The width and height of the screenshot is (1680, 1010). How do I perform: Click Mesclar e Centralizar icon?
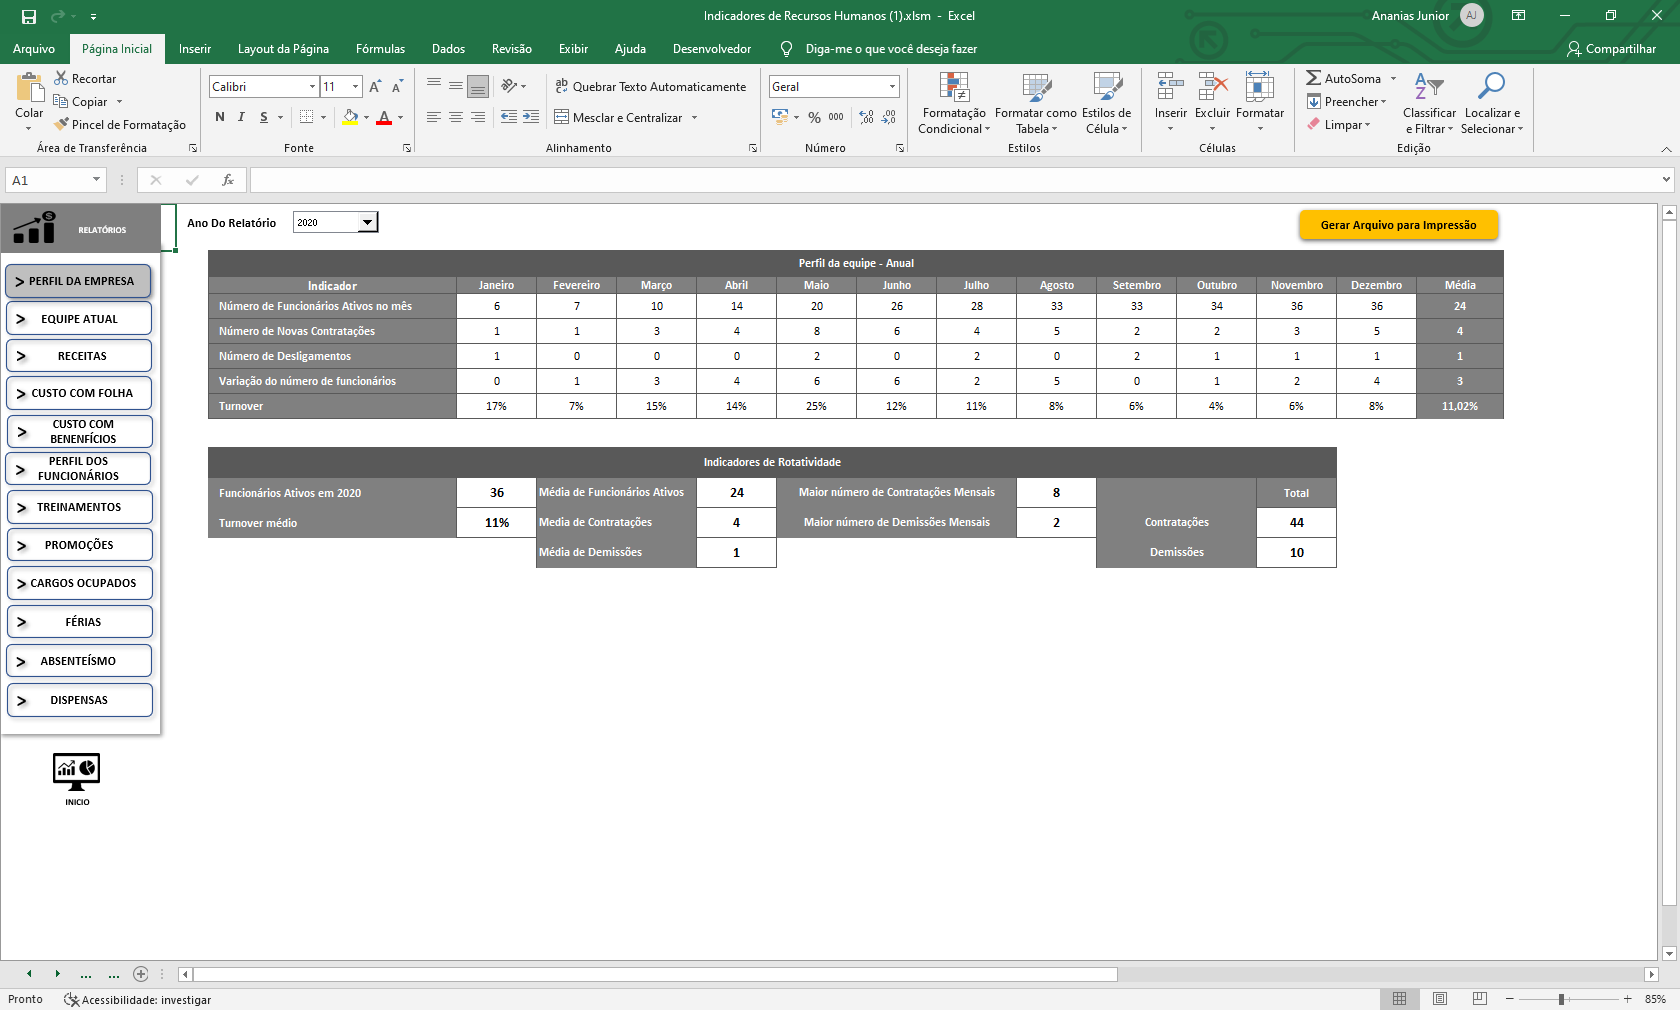pos(562,117)
